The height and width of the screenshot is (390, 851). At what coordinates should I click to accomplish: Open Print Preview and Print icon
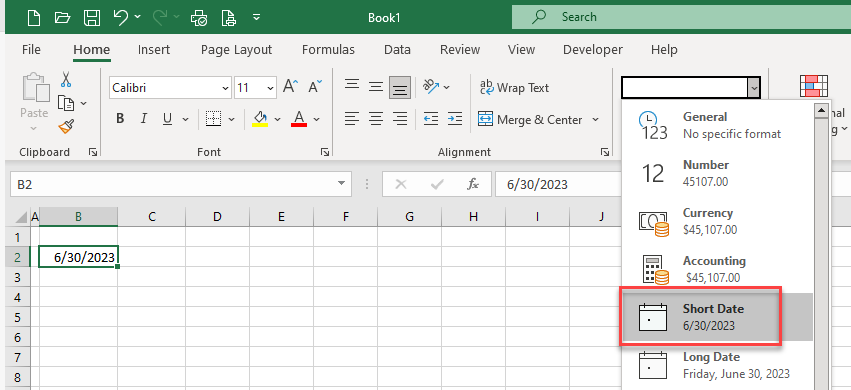click(x=199, y=18)
